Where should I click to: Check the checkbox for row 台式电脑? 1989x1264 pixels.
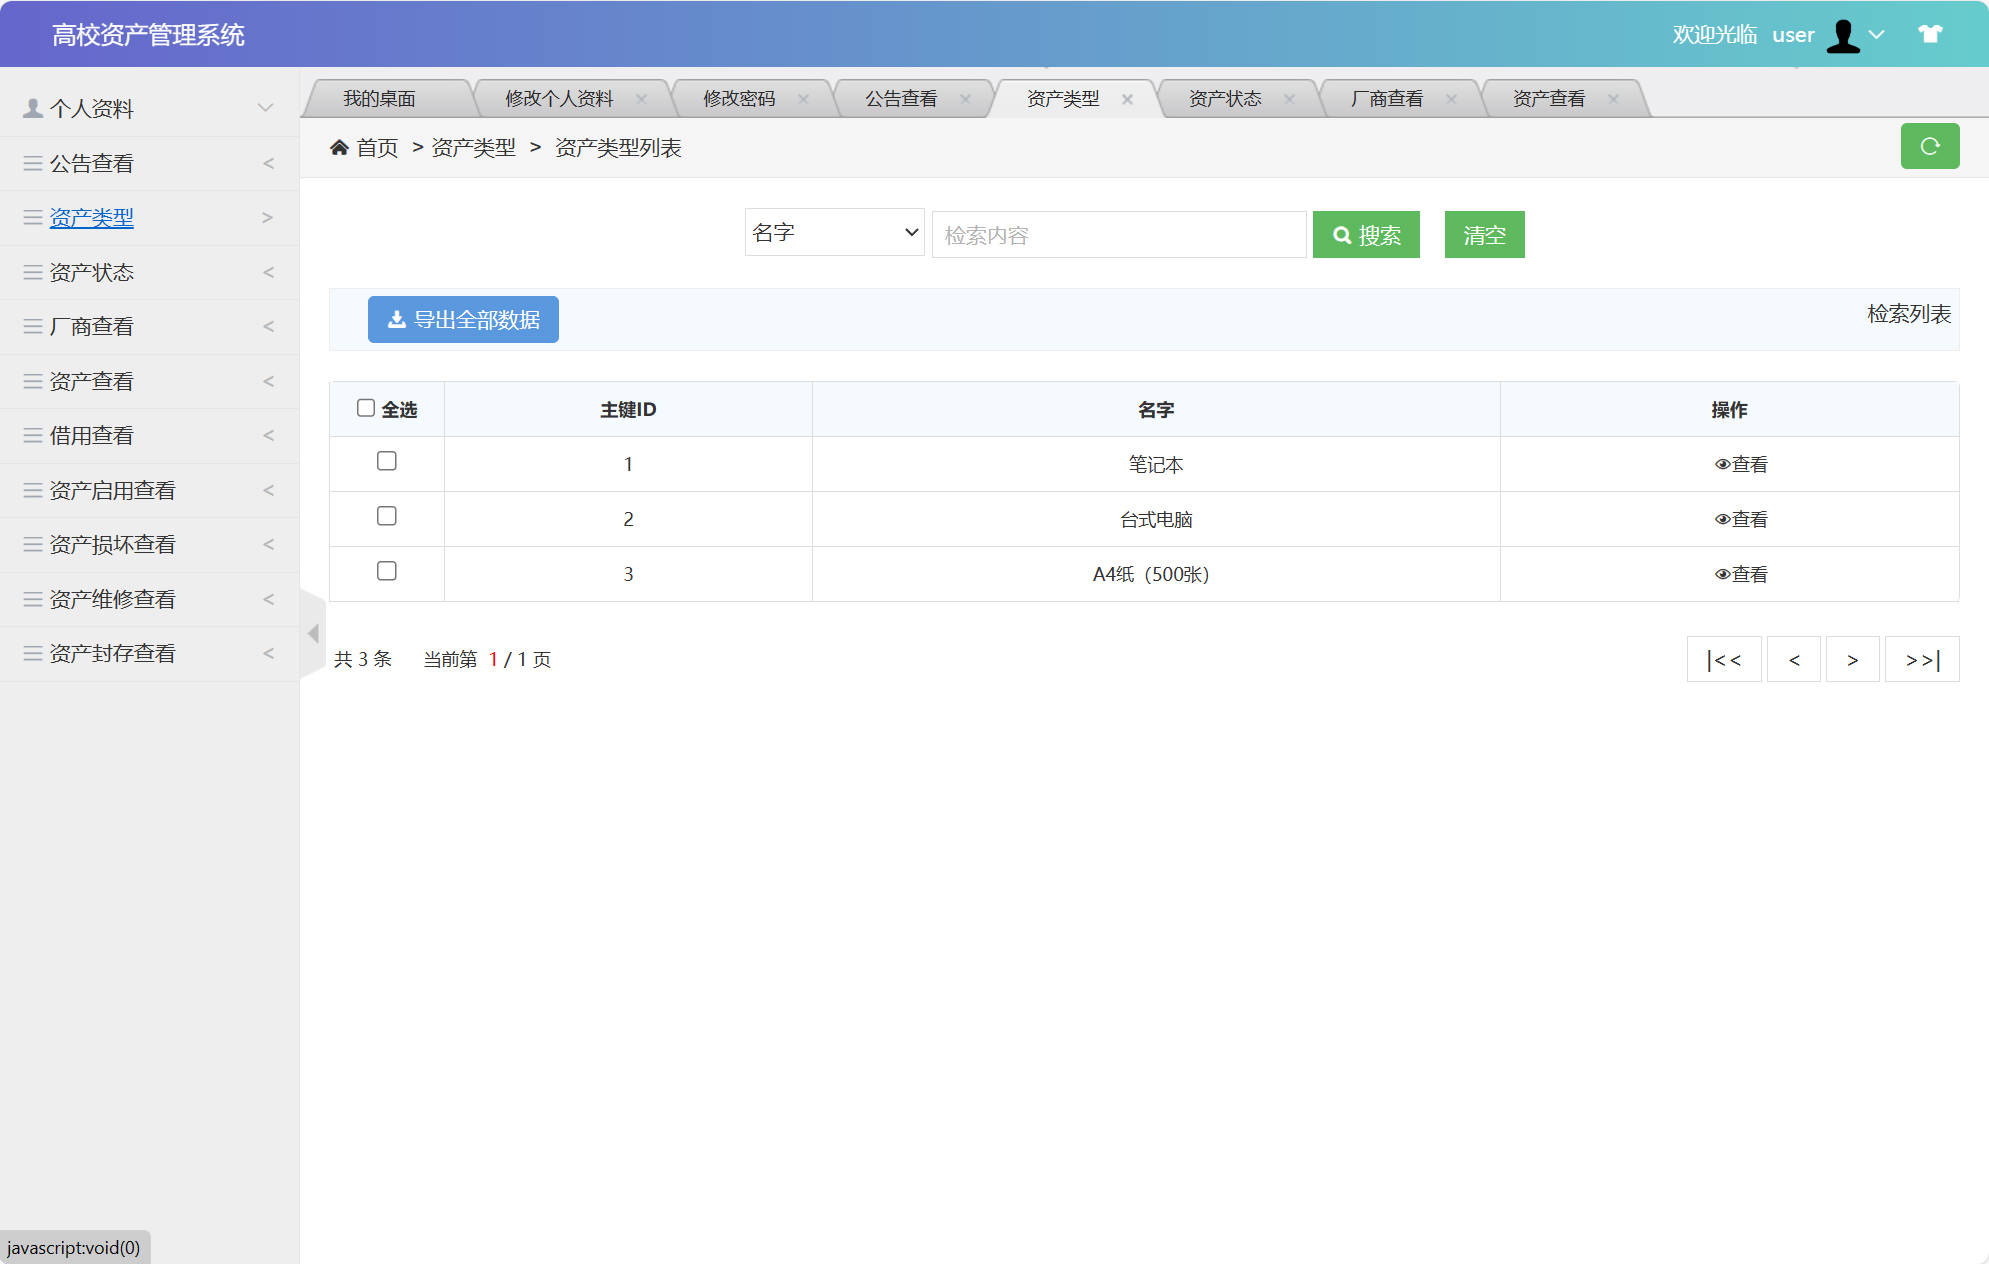point(387,516)
